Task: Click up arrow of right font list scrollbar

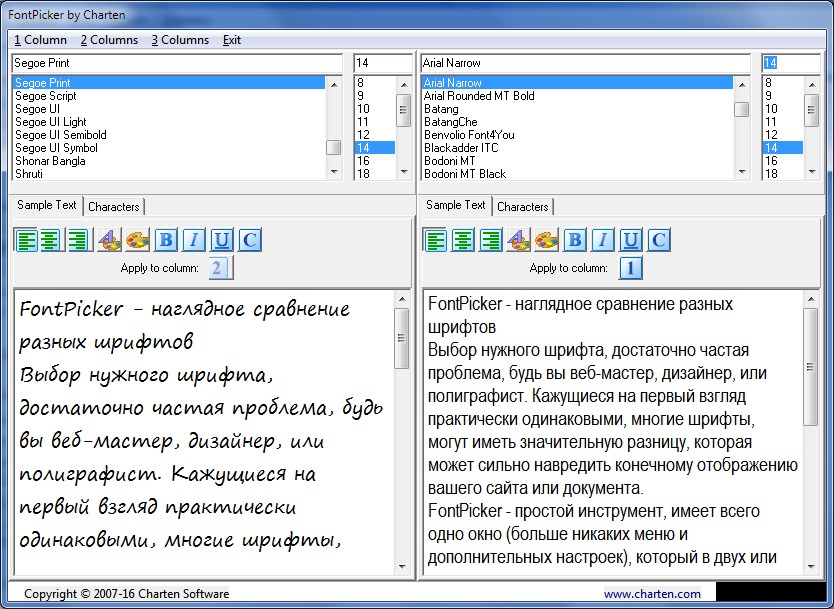Action: pyautogui.click(x=742, y=84)
